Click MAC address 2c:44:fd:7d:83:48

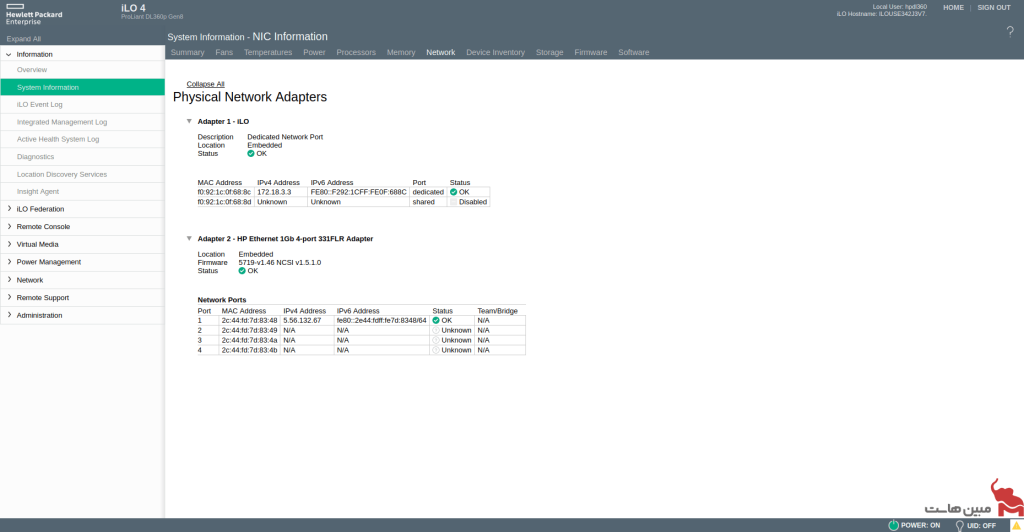[249, 321]
